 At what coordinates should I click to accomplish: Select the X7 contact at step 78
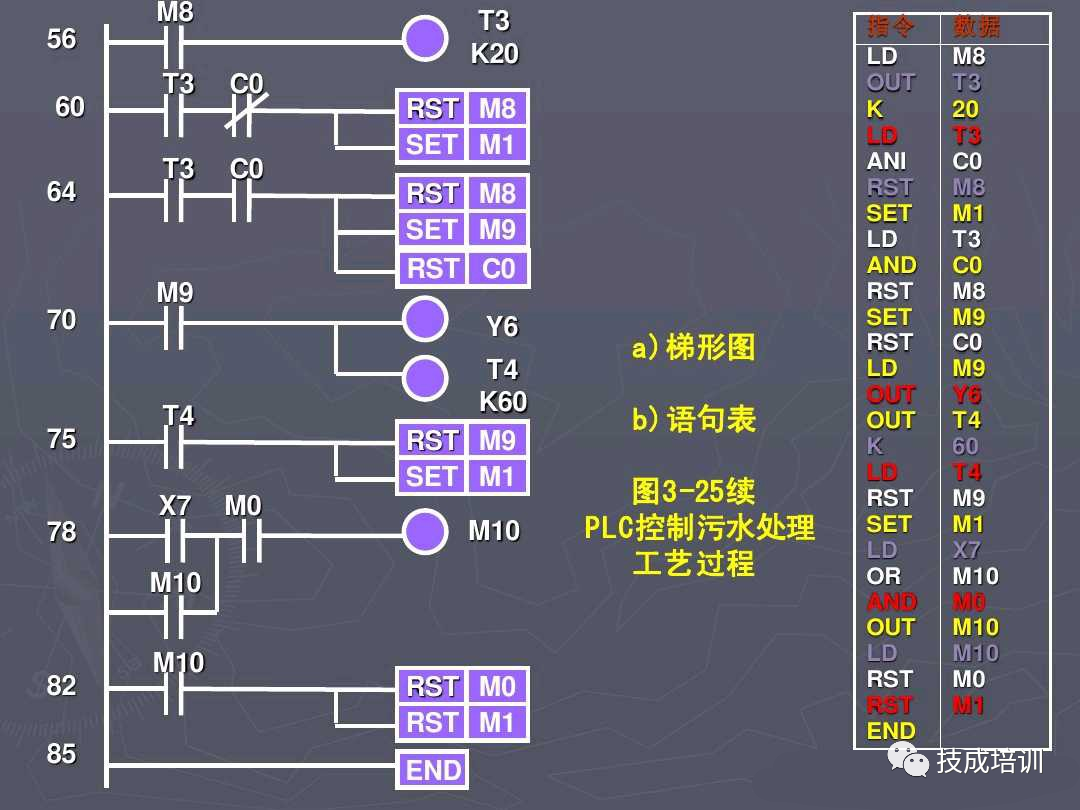click(176, 532)
